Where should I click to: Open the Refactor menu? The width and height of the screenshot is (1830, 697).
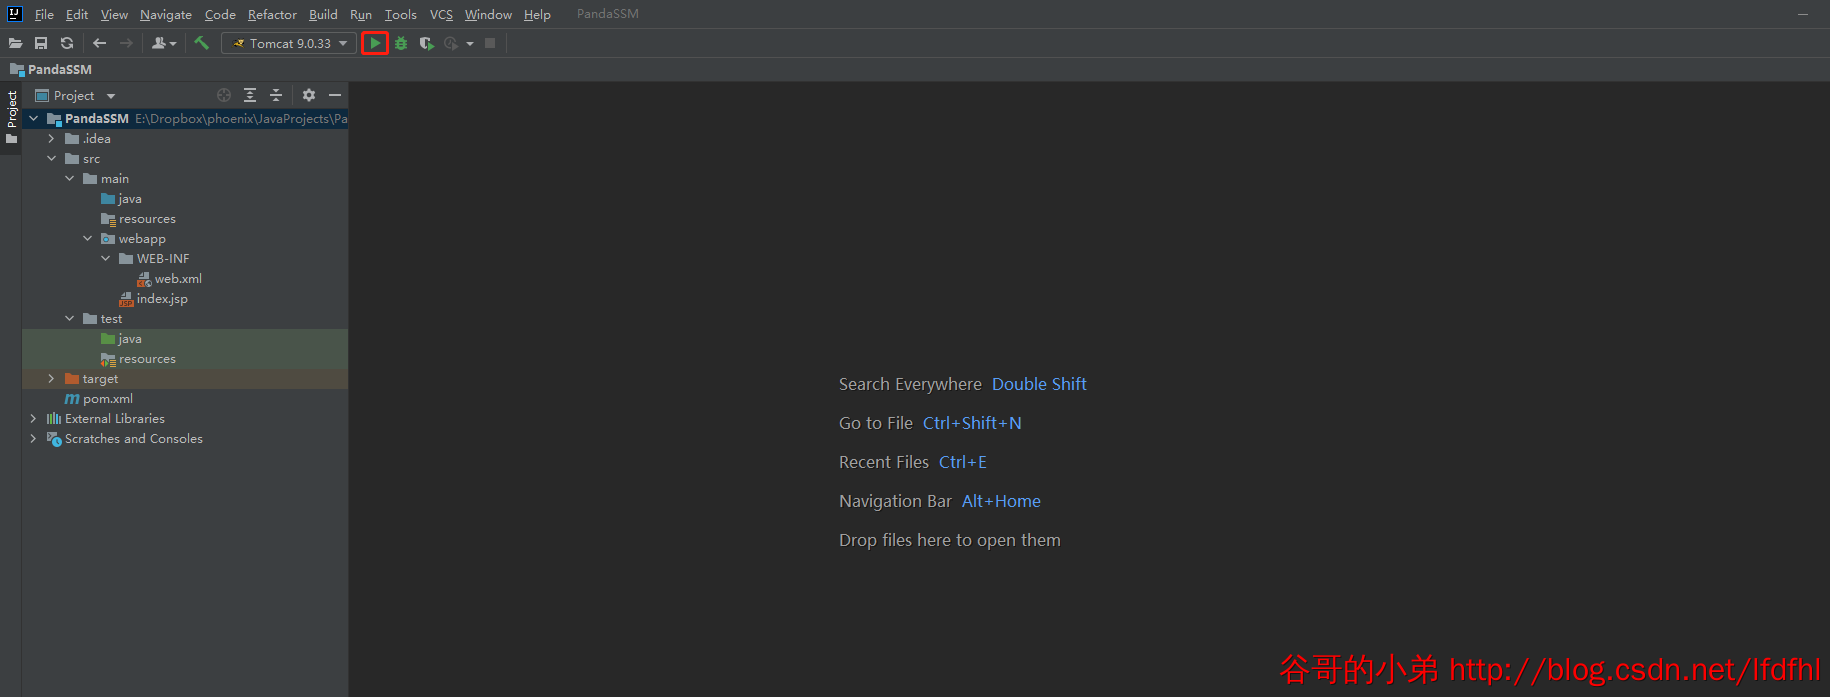point(272,14)
